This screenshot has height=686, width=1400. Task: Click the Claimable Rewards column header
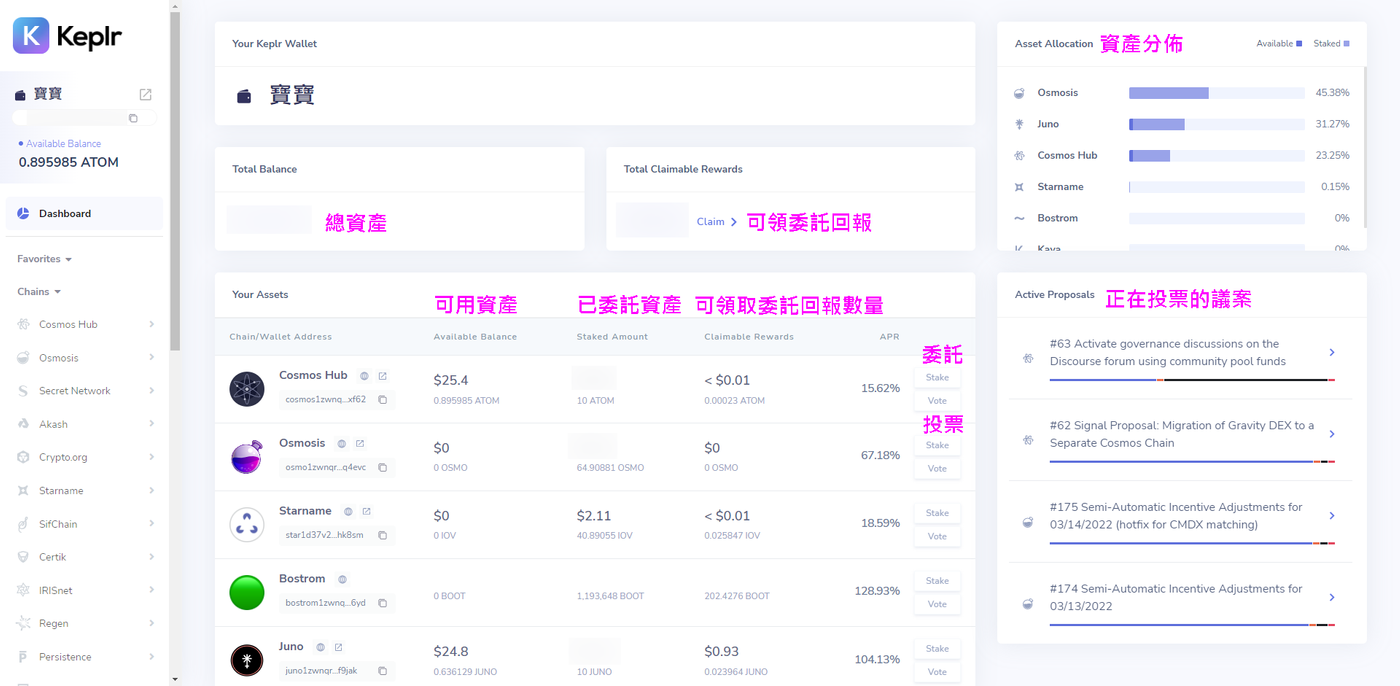(749, 337)
